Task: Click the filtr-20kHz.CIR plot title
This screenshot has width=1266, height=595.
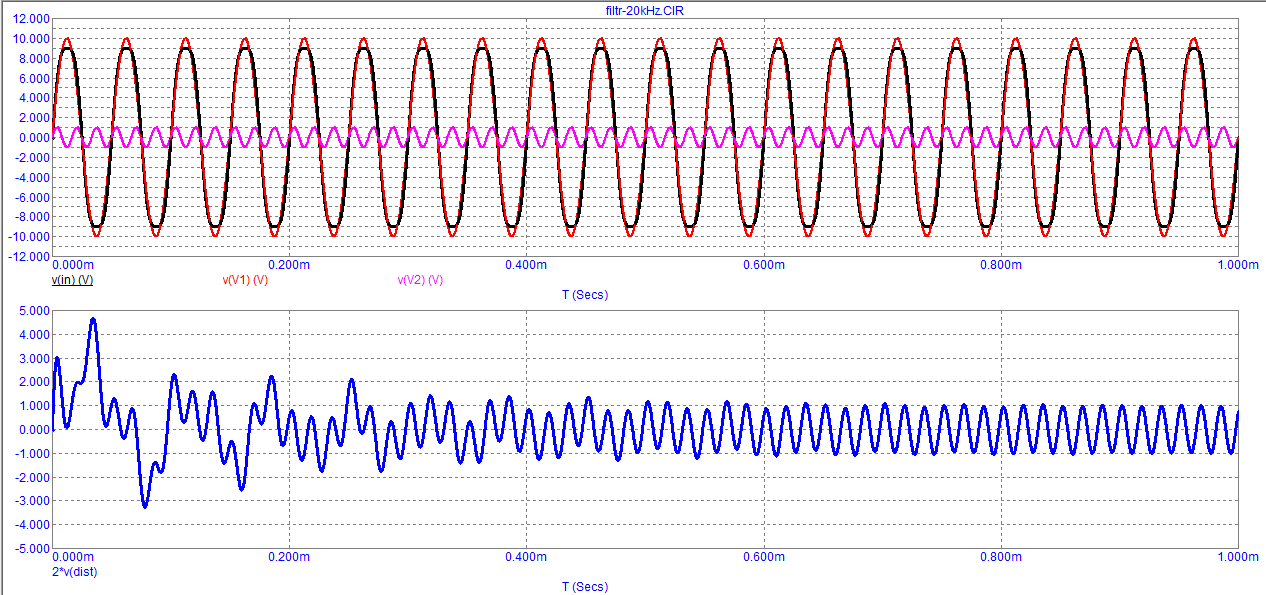Action: [645, 10]
